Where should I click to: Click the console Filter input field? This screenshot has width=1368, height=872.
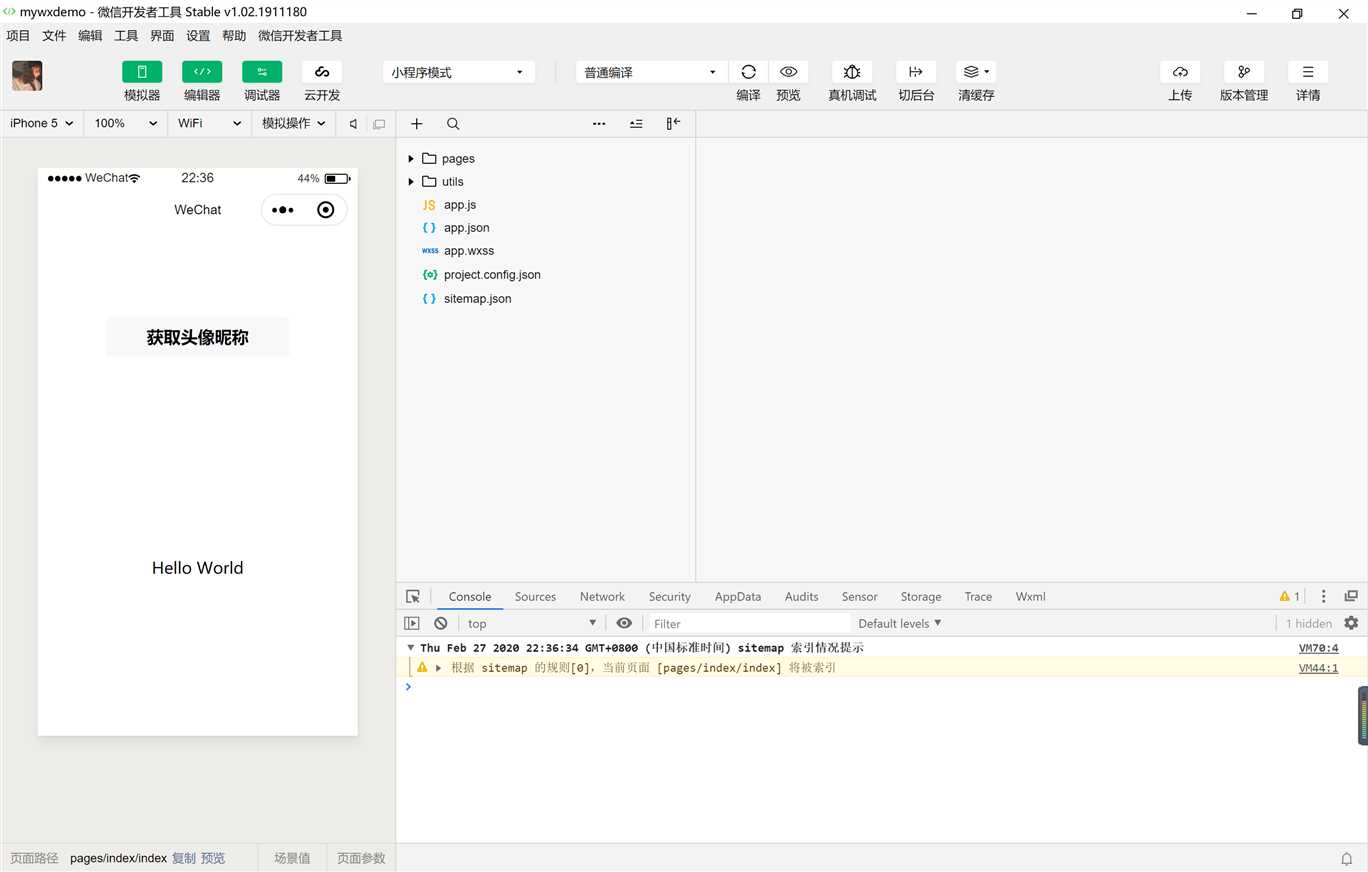point(748,623)
